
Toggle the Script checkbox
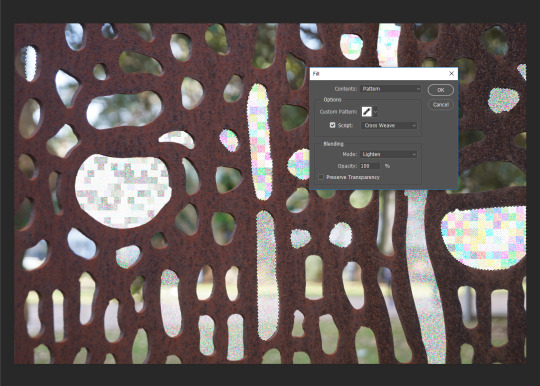click(x=332, y=125)
